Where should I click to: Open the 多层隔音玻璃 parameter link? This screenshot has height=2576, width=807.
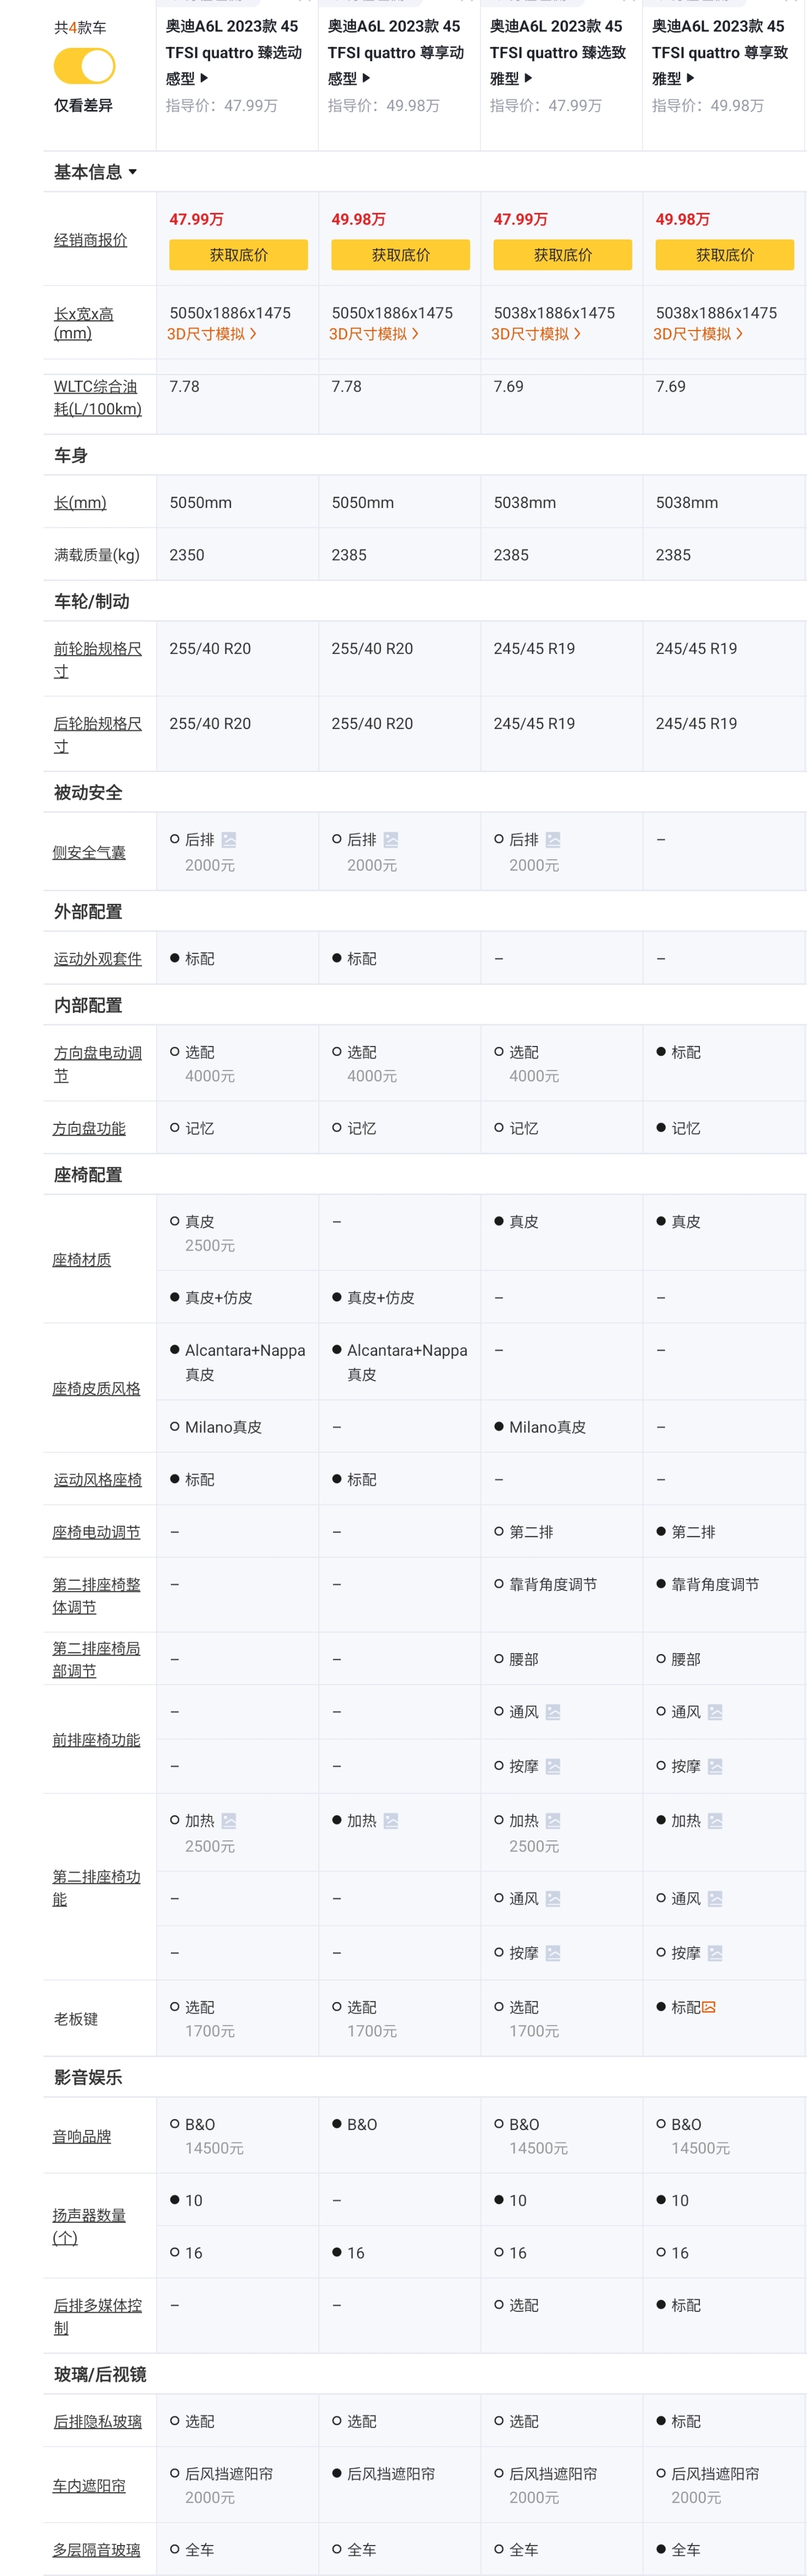96,2551
